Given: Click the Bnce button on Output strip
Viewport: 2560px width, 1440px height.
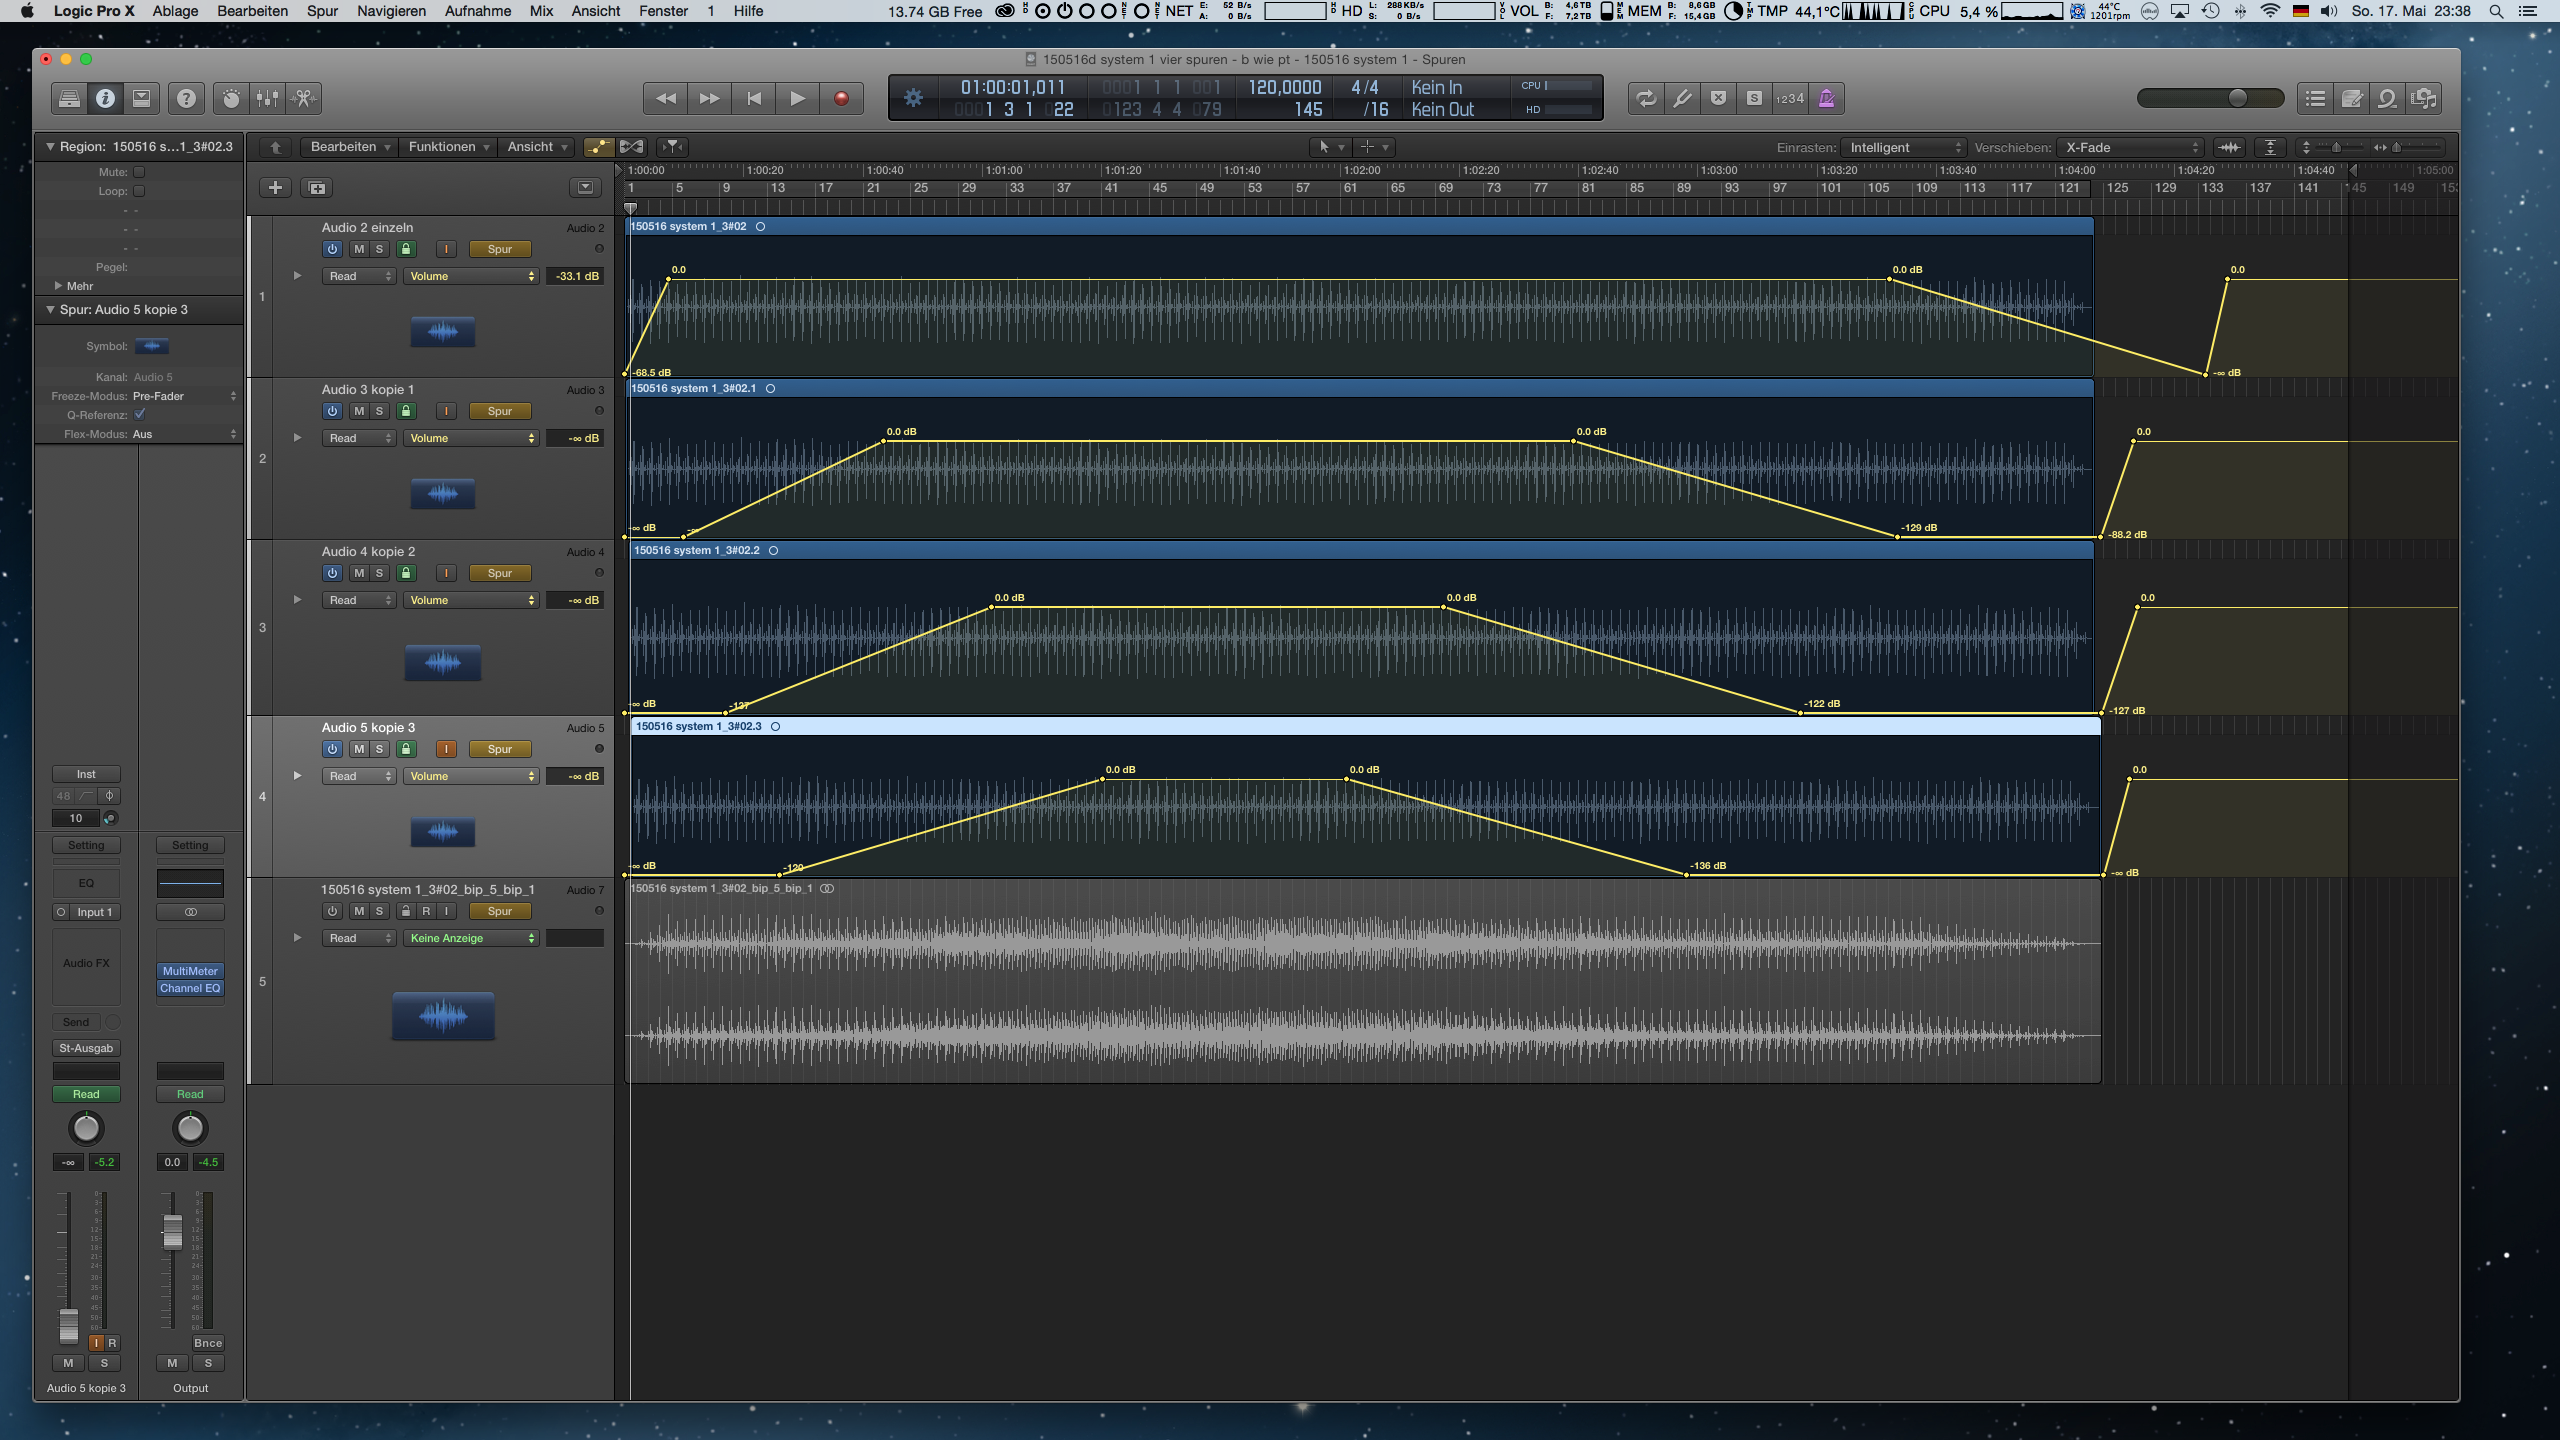Looking at the screenshot, I should [208, 1343].
